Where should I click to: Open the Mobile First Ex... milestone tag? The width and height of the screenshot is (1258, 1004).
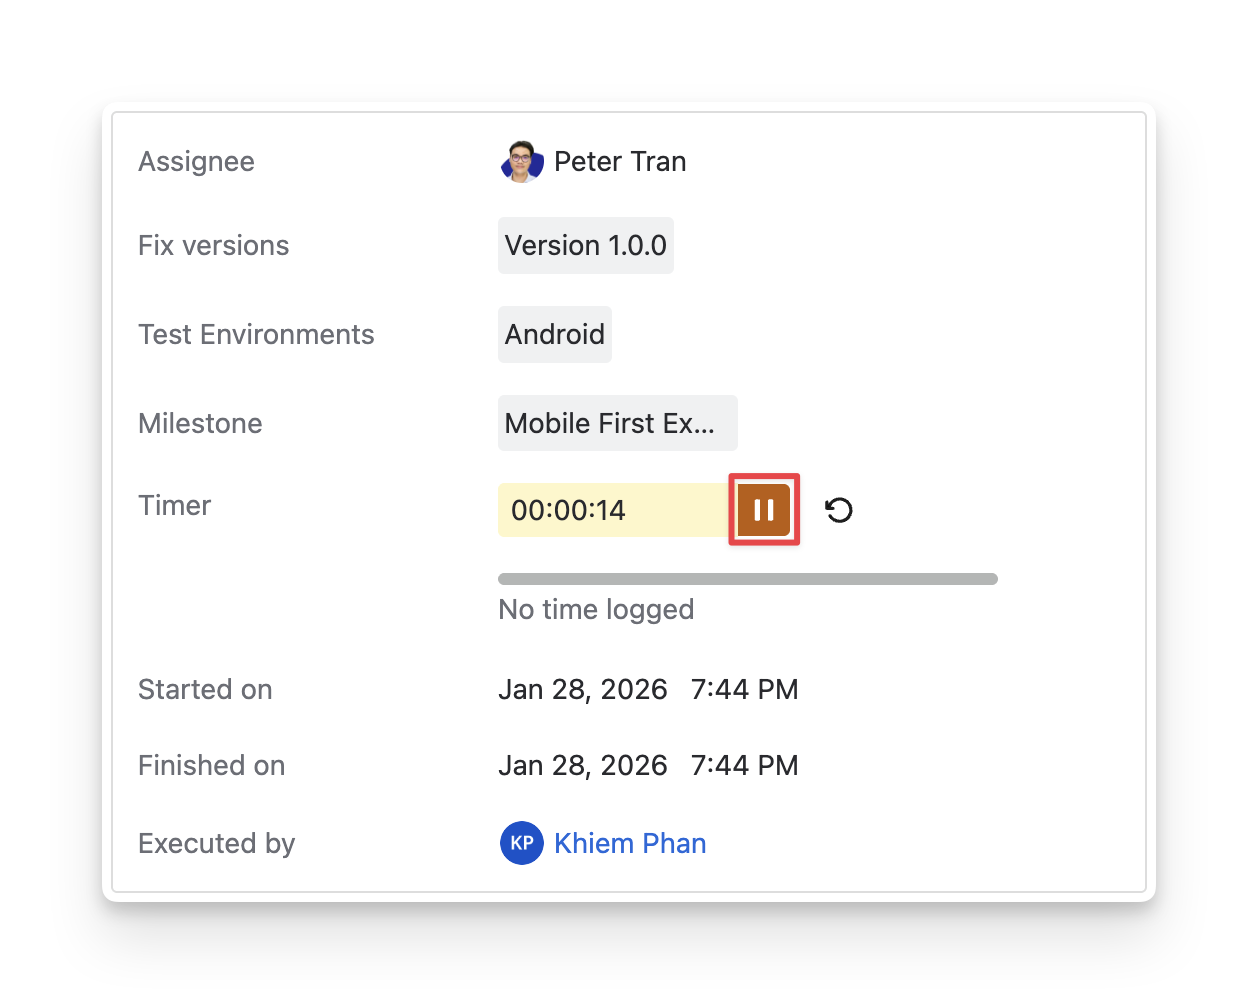(x=616, y=423)
